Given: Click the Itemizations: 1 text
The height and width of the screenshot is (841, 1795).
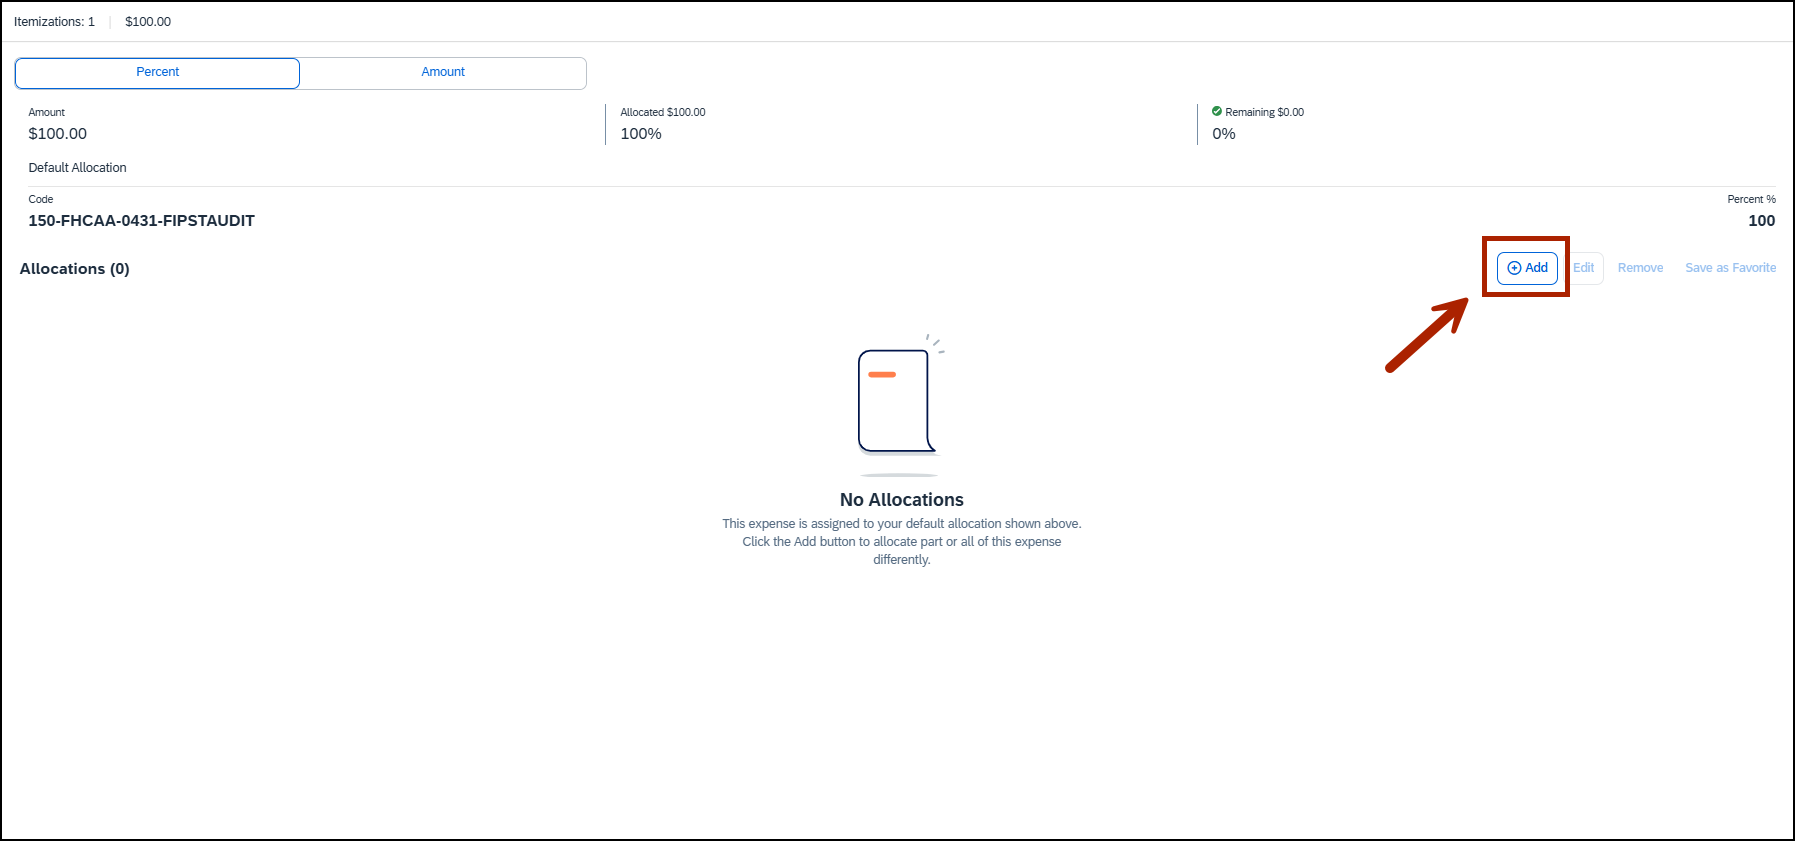Looking at the screenshot, I should [54, 22].
